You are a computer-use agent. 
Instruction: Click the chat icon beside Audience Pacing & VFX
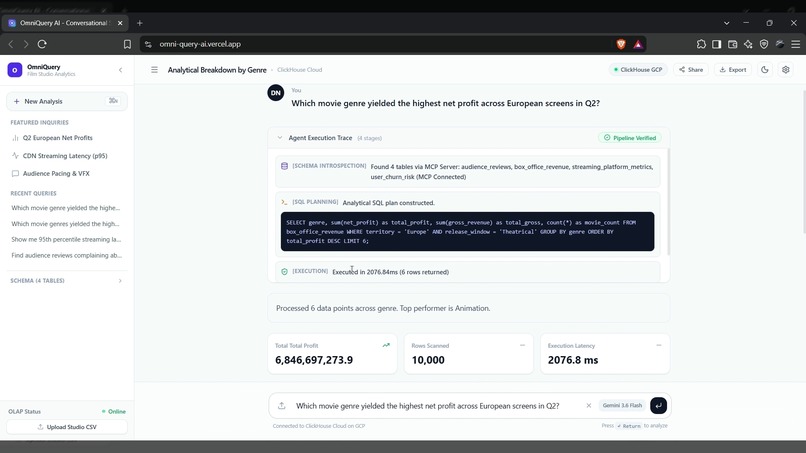click(x=15, y=174)
